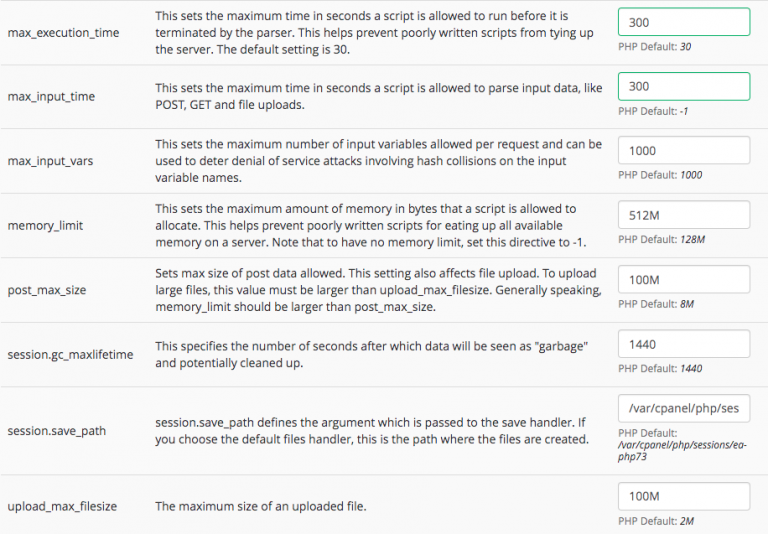The image size is (768, 534).
Task: Edit the post_max_size value field
Action: coord(684,279)
